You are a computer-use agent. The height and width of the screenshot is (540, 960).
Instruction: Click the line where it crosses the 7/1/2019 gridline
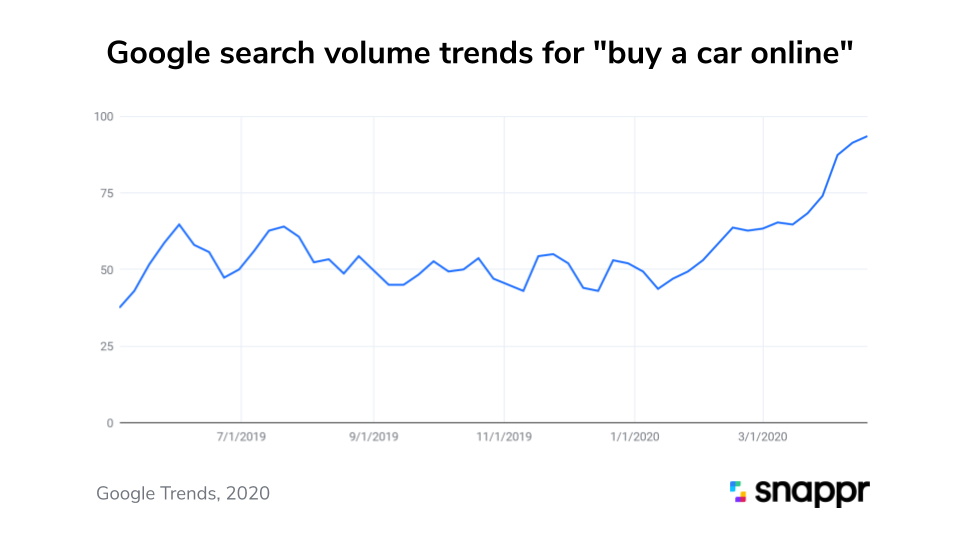pos(241,268)
